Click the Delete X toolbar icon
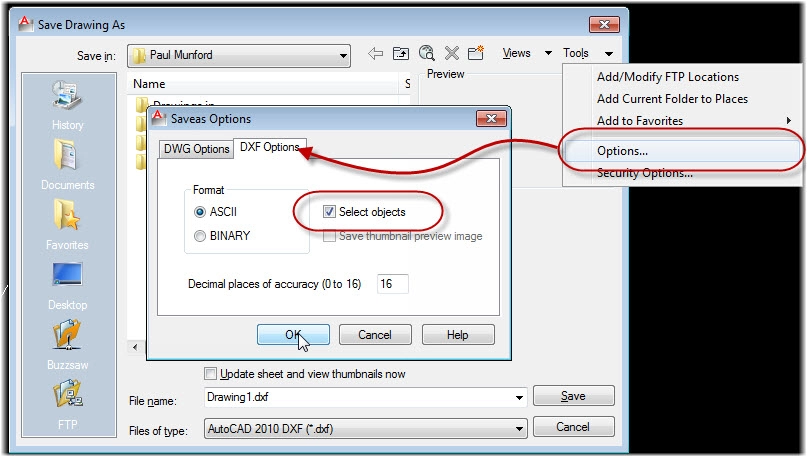The width and height of the screenshot is (807, 457). click(451, 53)
